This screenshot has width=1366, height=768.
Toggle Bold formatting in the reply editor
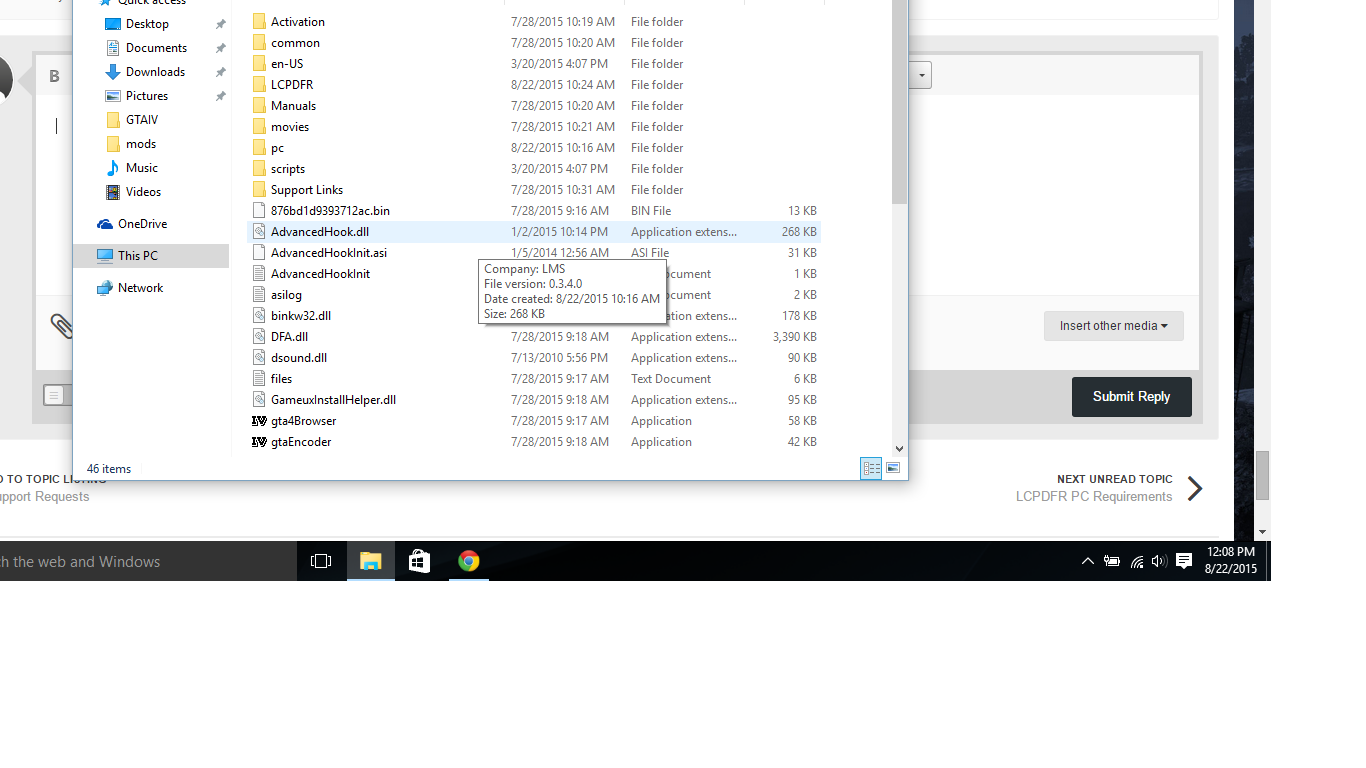click(54, 76)
